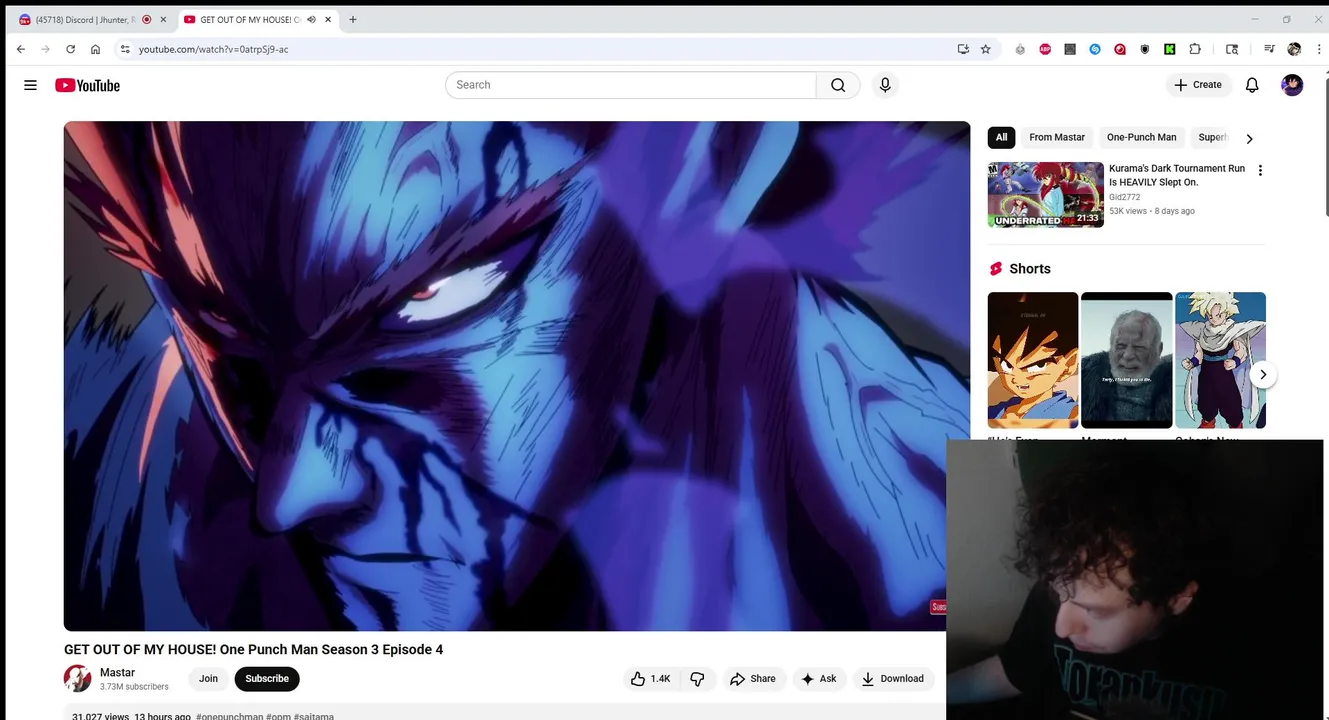The height and width of the screenshot is (720, 1329).
Task: Close the YouTube tab
Action: [x=327, y=19]
